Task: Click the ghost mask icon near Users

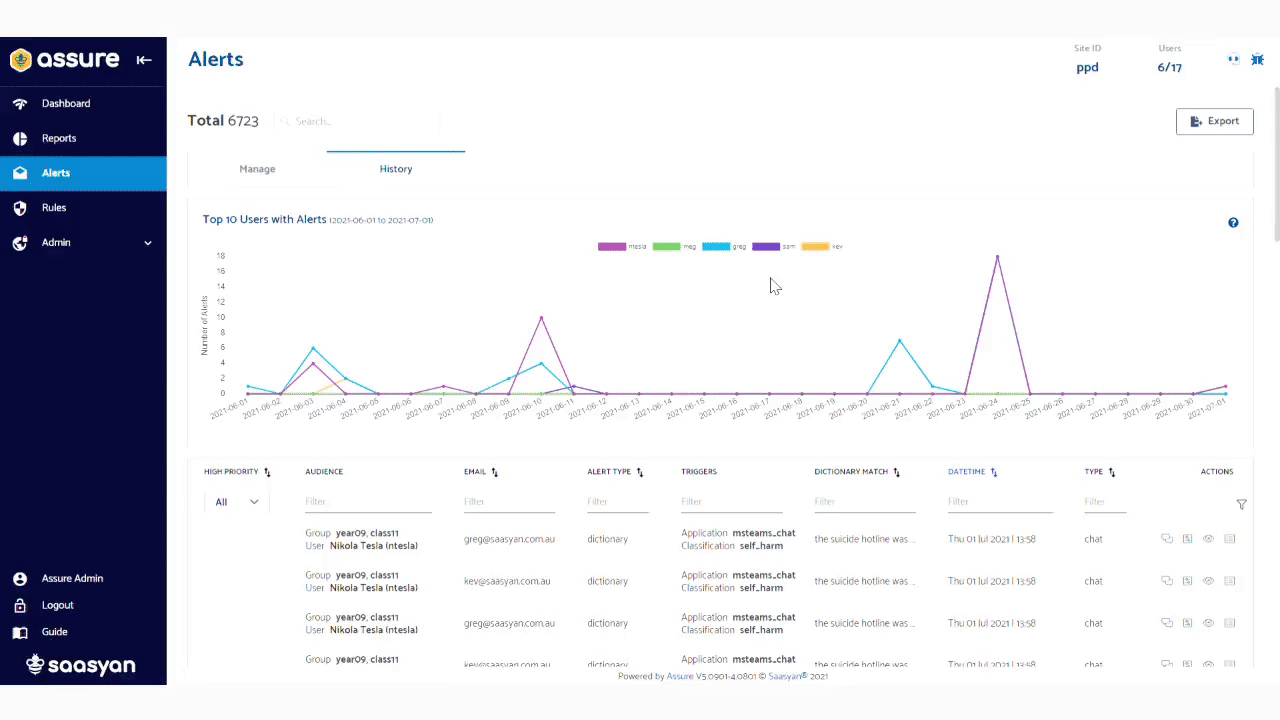Action: click(x=1233, y=60)
